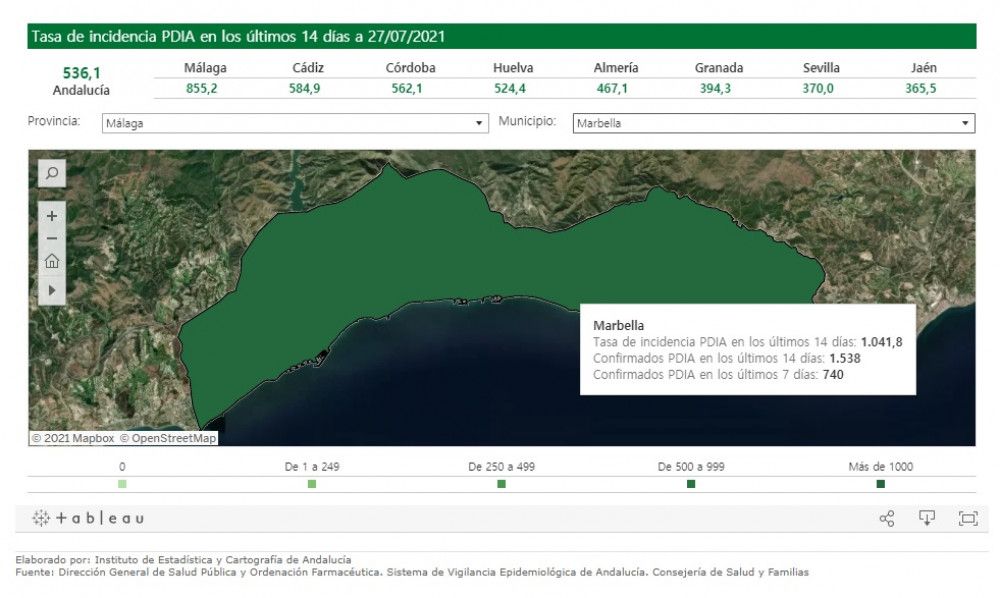
Task: Select the Cádiz province header
Action: pos(308,68)
